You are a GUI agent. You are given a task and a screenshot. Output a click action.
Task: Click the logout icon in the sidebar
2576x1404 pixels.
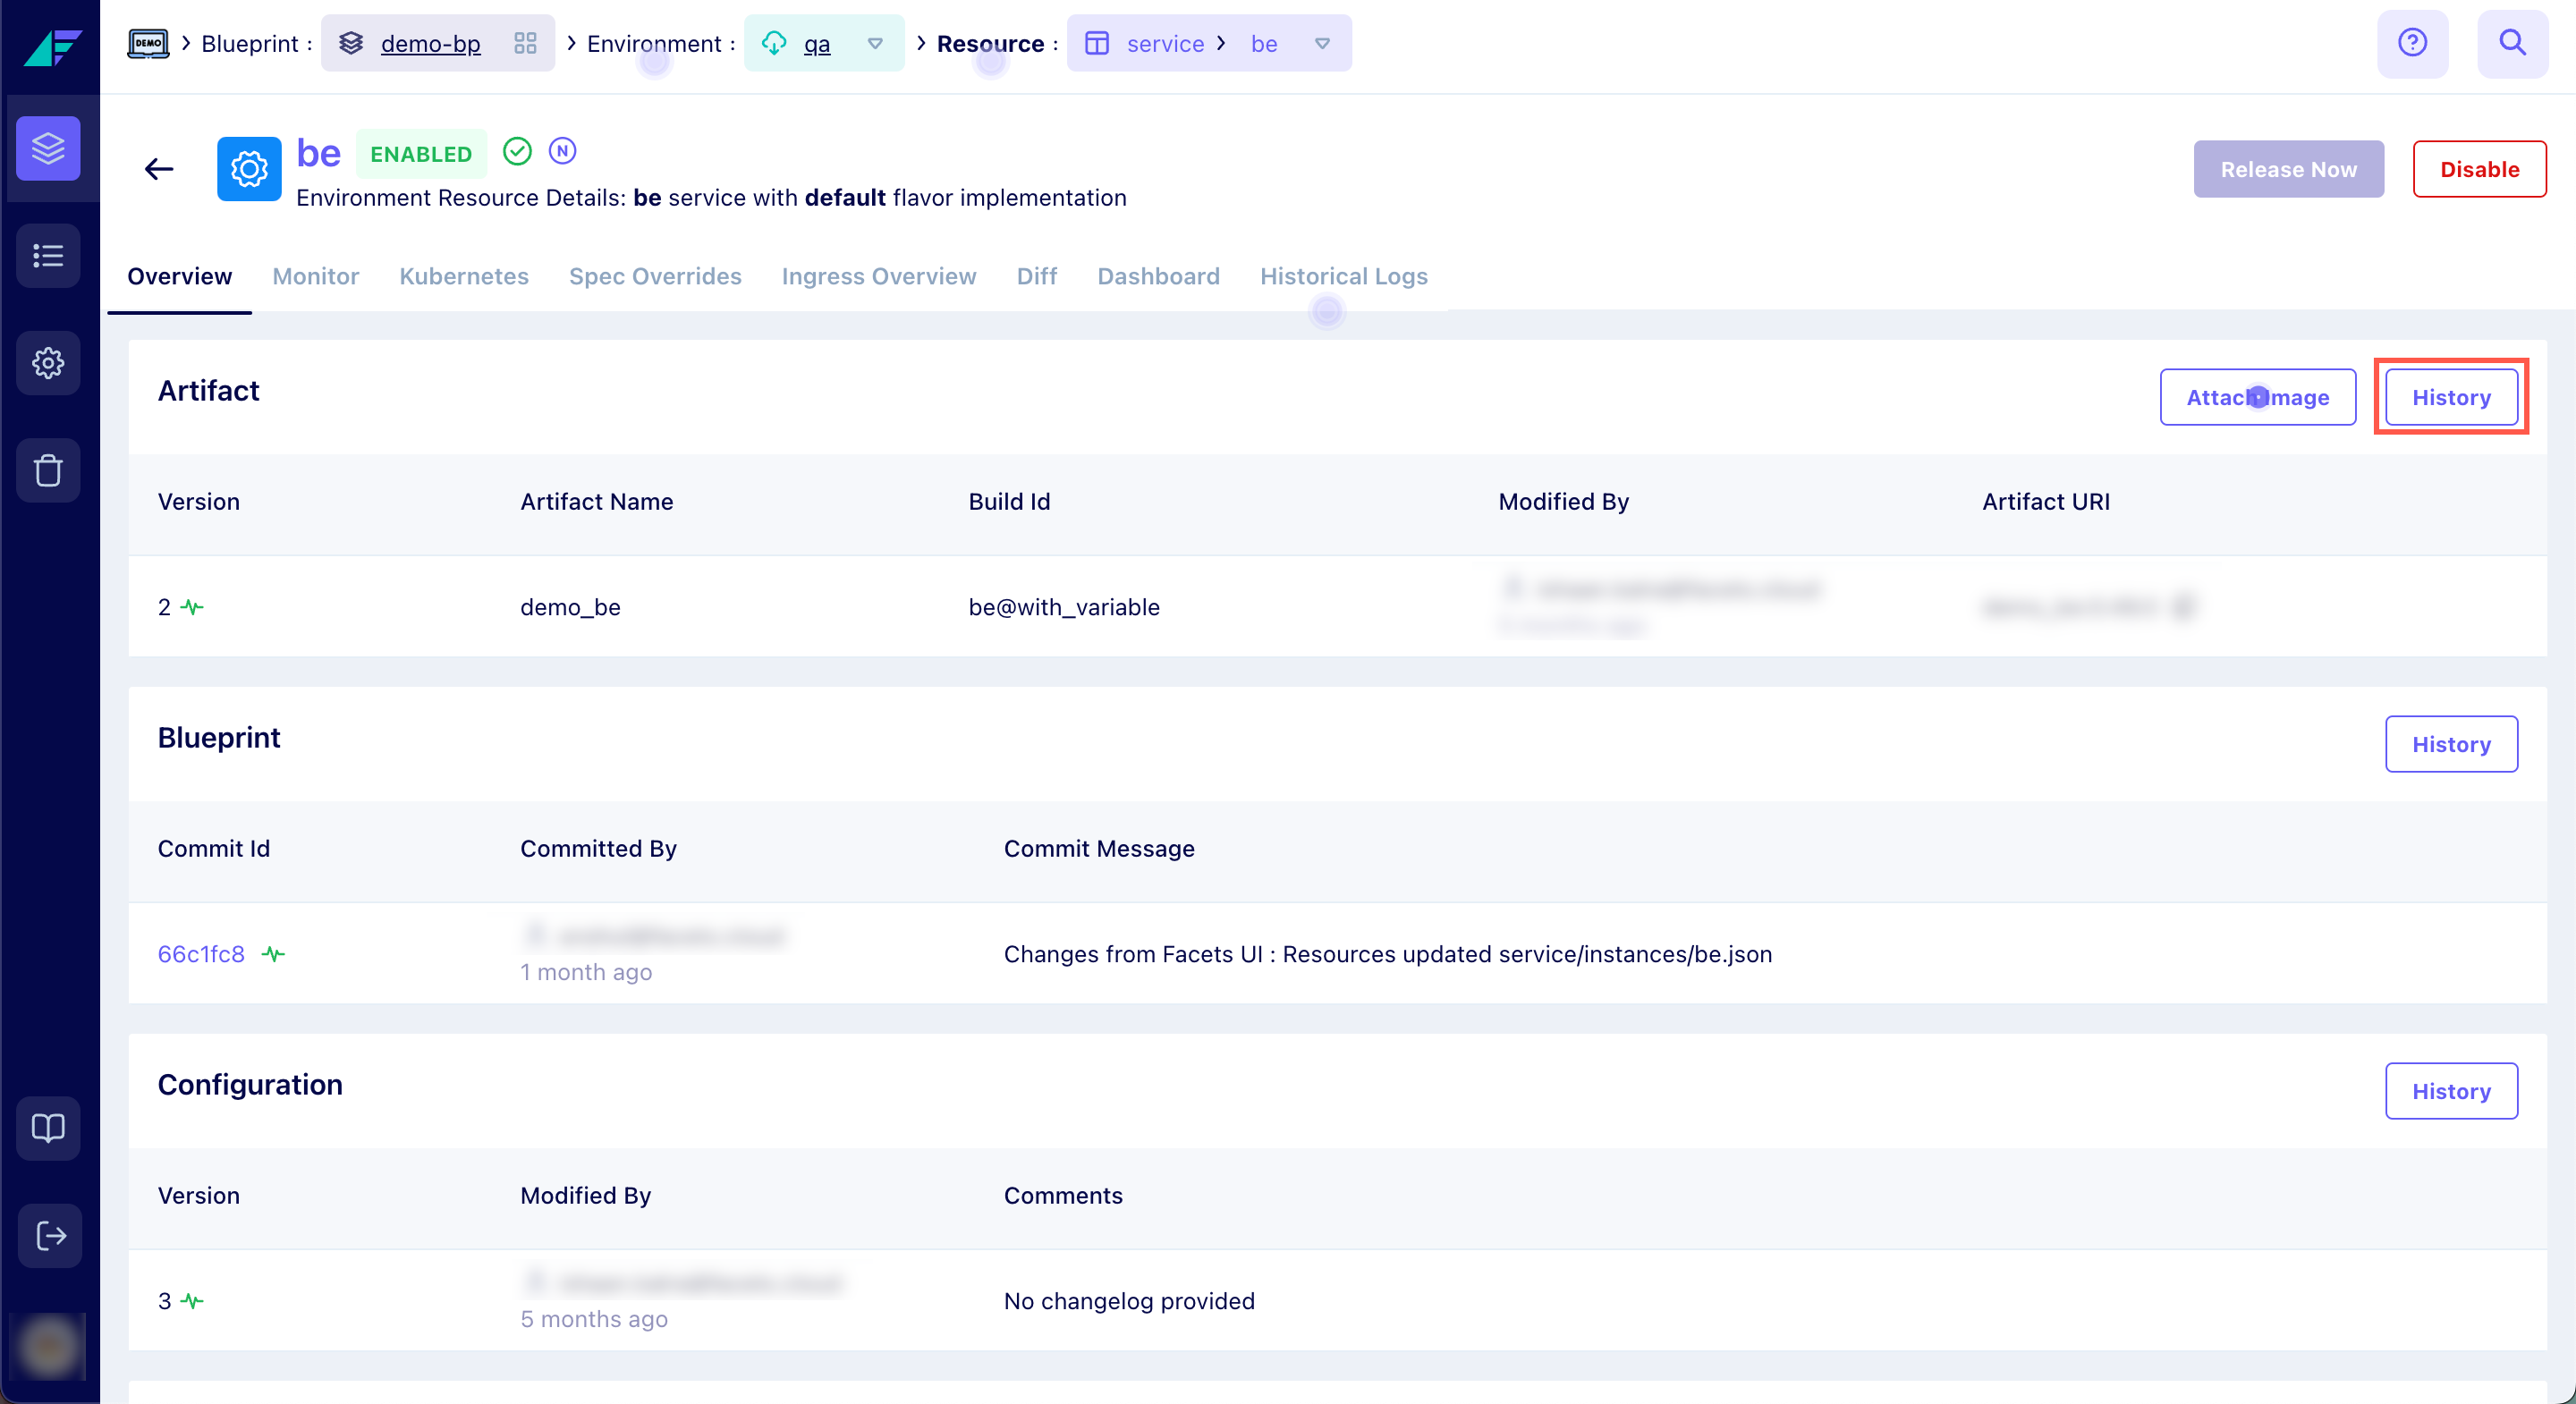(50, 1235)
